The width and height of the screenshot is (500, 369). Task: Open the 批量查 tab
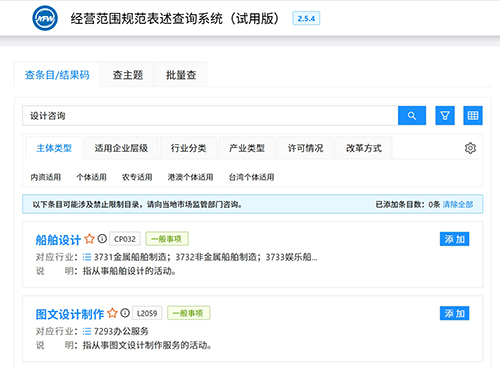click(181, 75)
